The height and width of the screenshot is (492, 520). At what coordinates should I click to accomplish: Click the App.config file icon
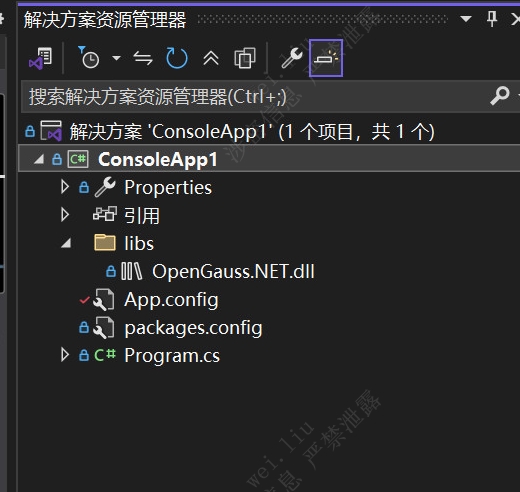[x=104, y=300]
